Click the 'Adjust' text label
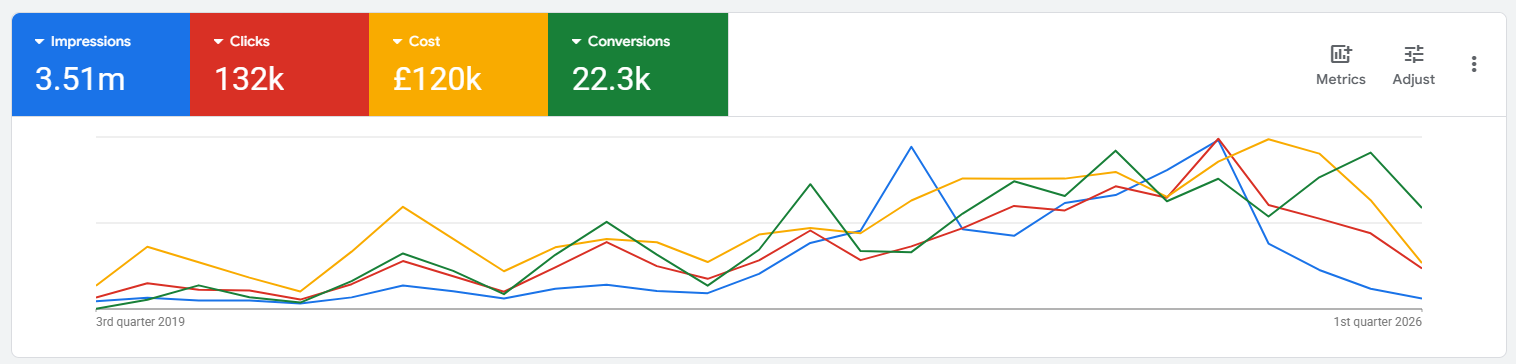 [1414, 79]
